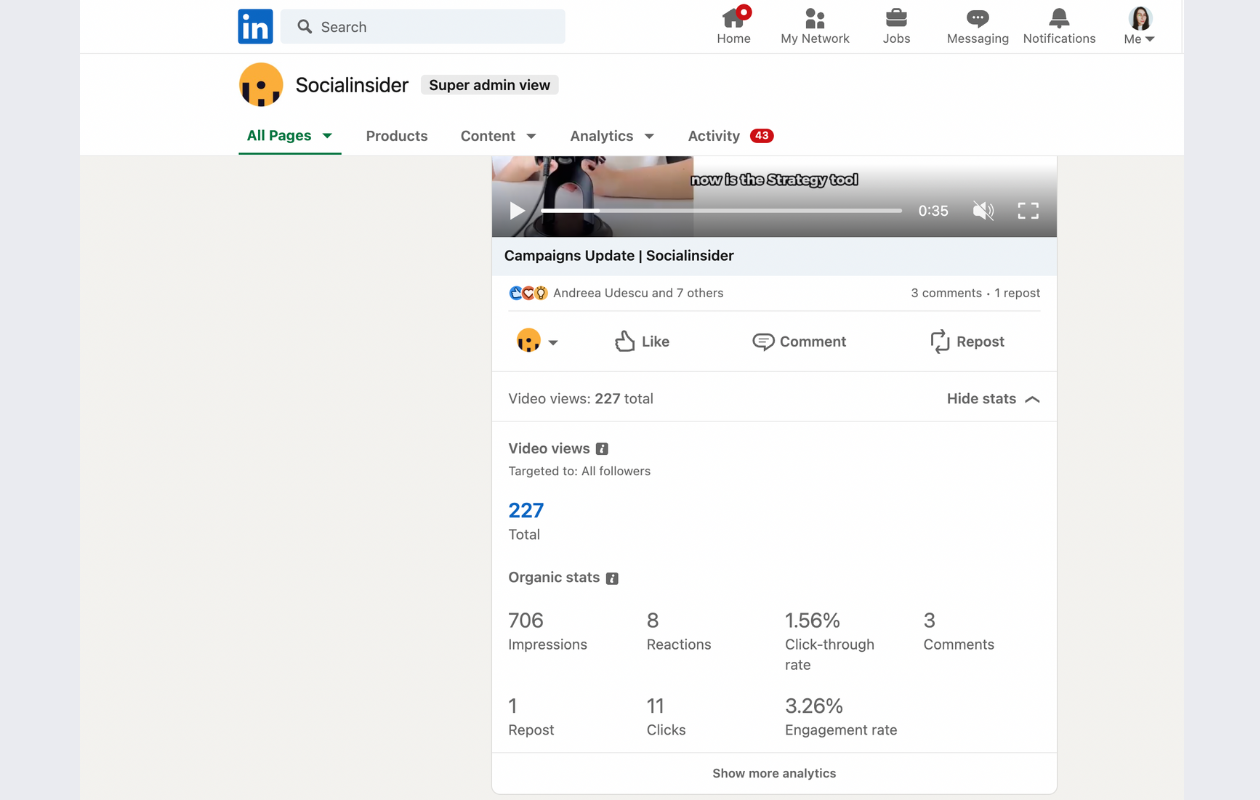This screenshot has width=1260, height=800.
Task: Click the Super admin view badge
Action: pos(489,85)
